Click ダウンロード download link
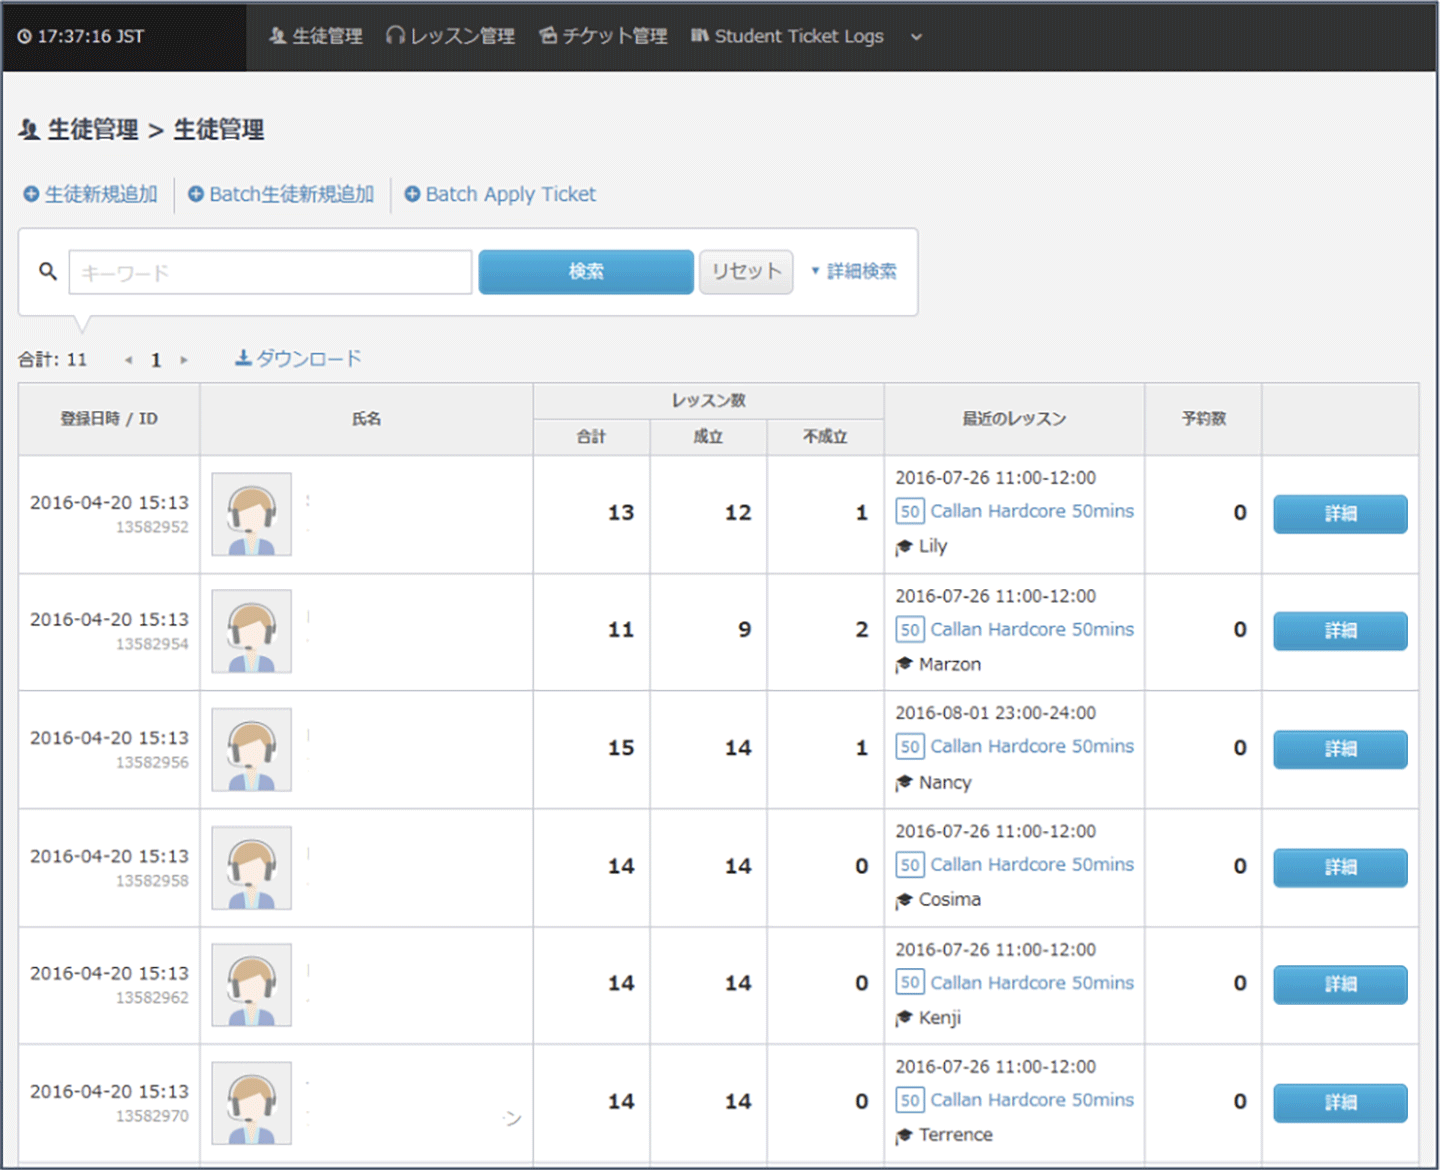1440x1170 pixels. coord(298,358)
